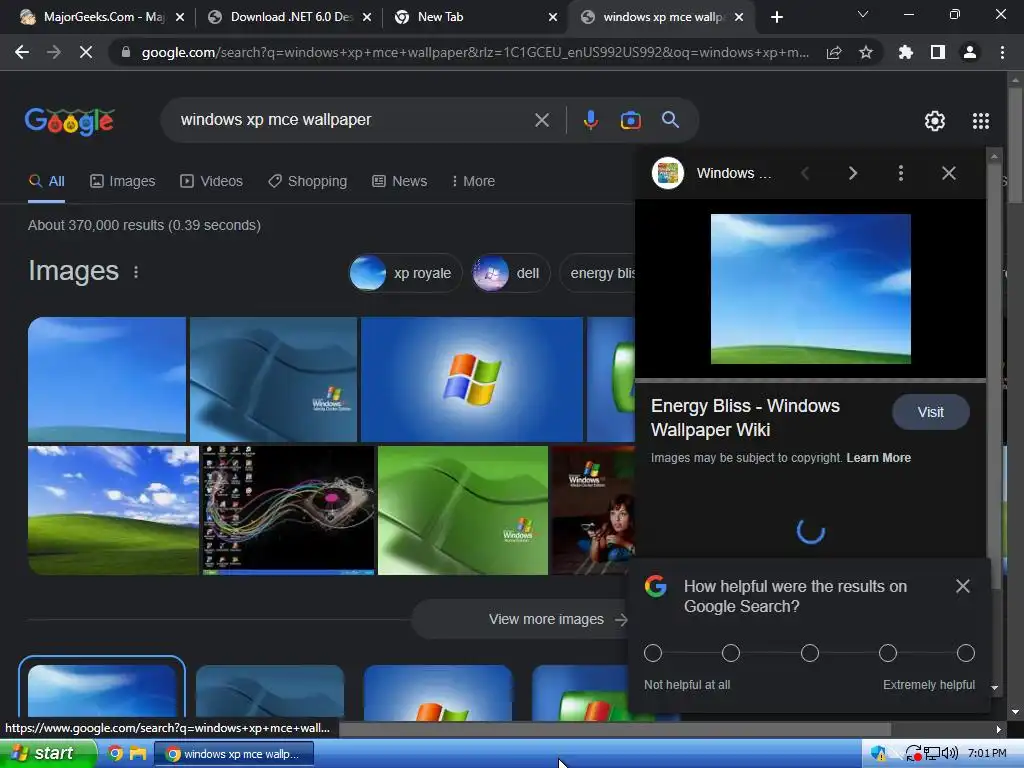The image size is (1024, 768).
Task: Open preview panel three-dot options
Action: [x=901, y=173]
